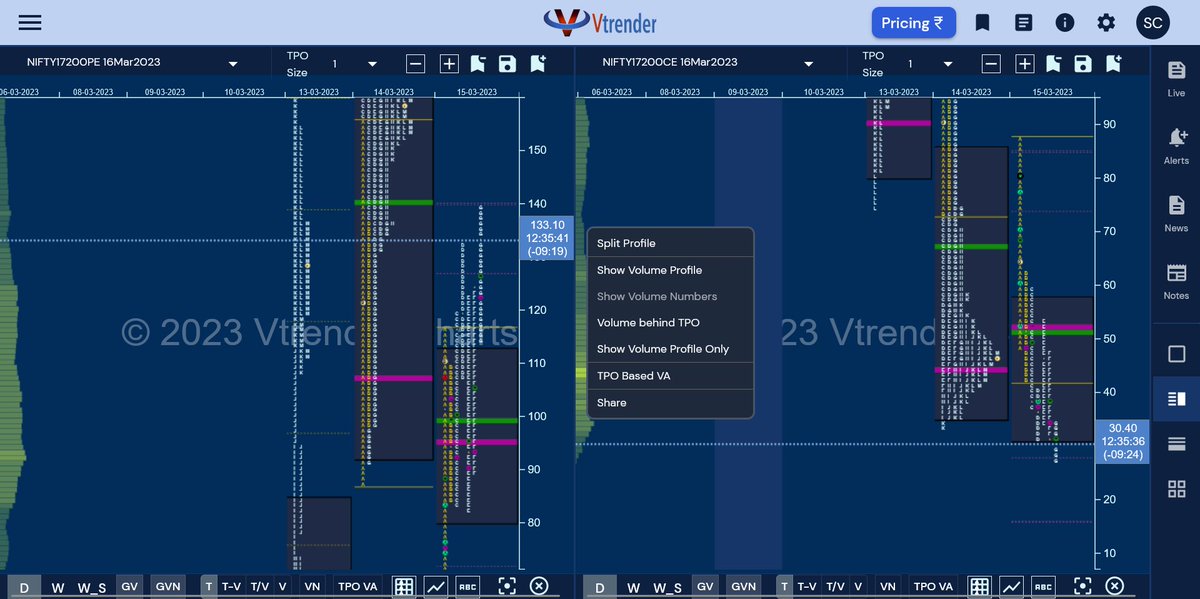Choose Share from context menu
The height and width of the screenshot is (599, 1200).
point(670,403)
